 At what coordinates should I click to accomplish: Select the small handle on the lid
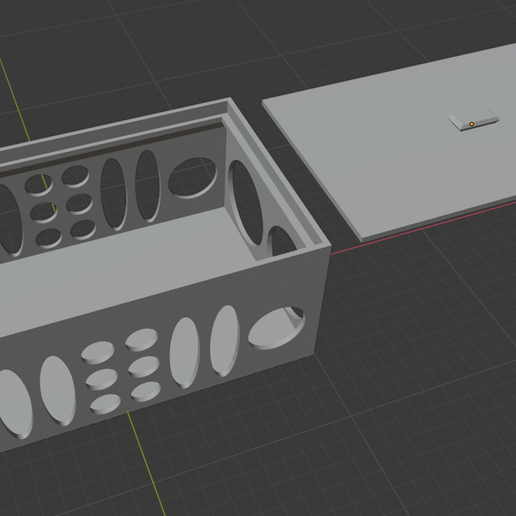tap(473, 119)
